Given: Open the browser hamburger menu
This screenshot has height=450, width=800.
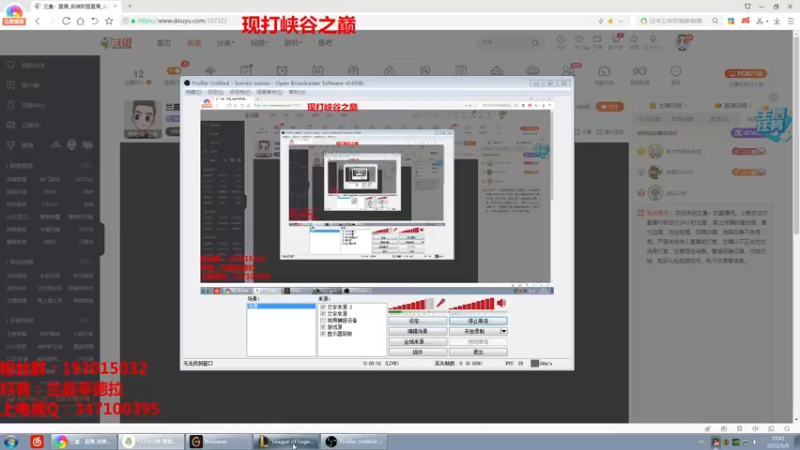Looking at the screenshot, I should coord(791,21).
